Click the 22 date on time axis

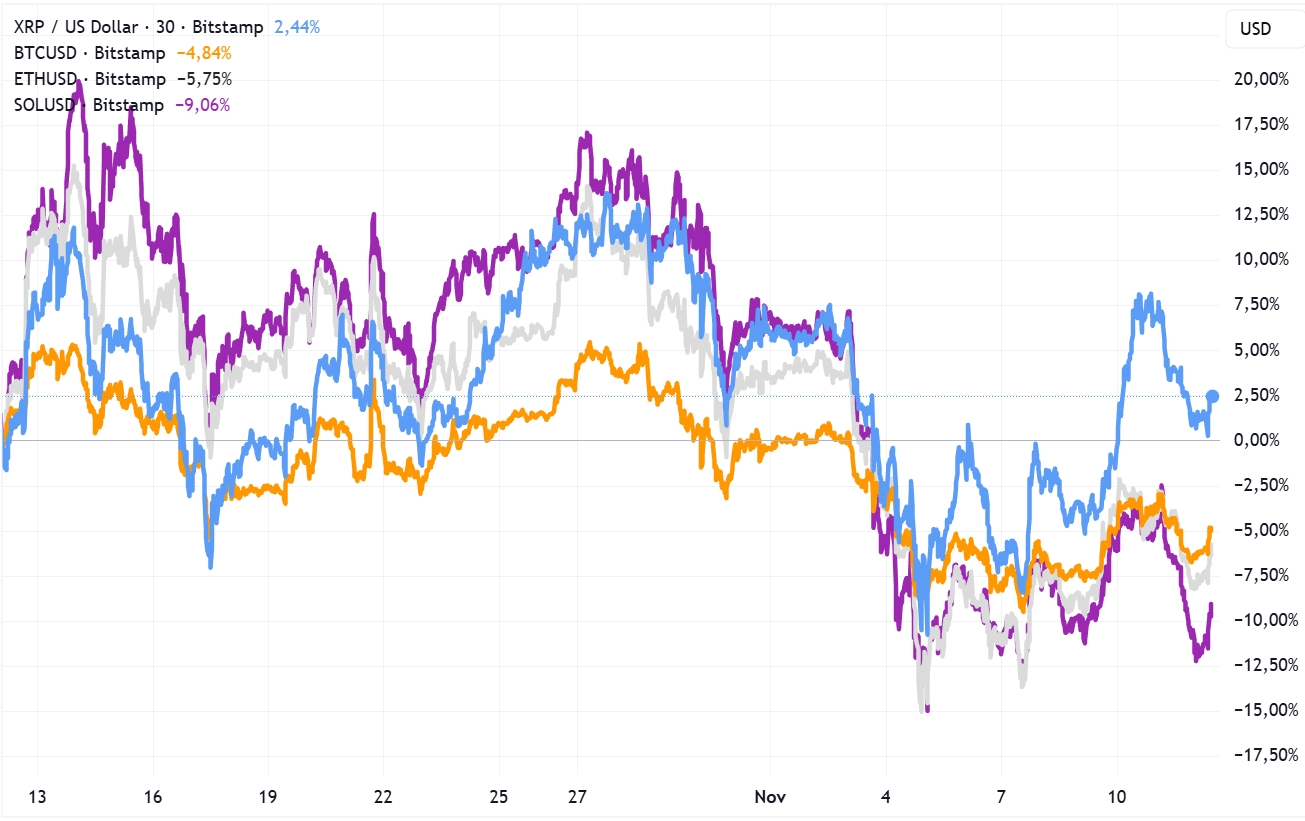coord(383,797)
